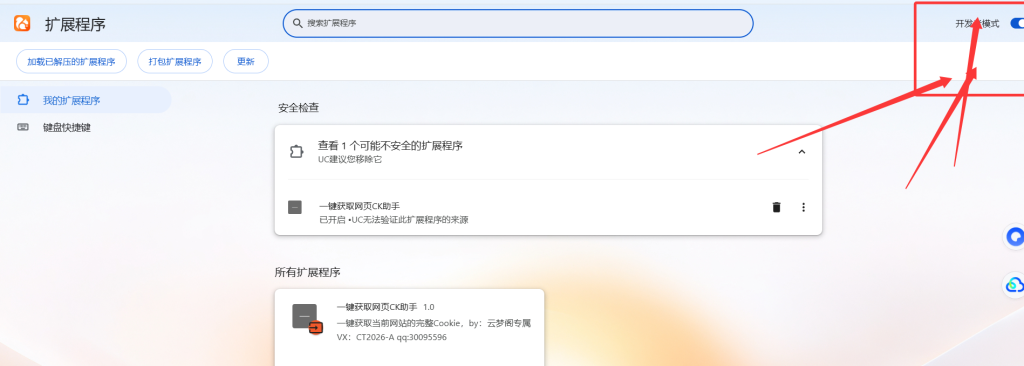The image size is (1024, 366).
Task: Click the VX: CT2026-A contact line
Action: 392,337
